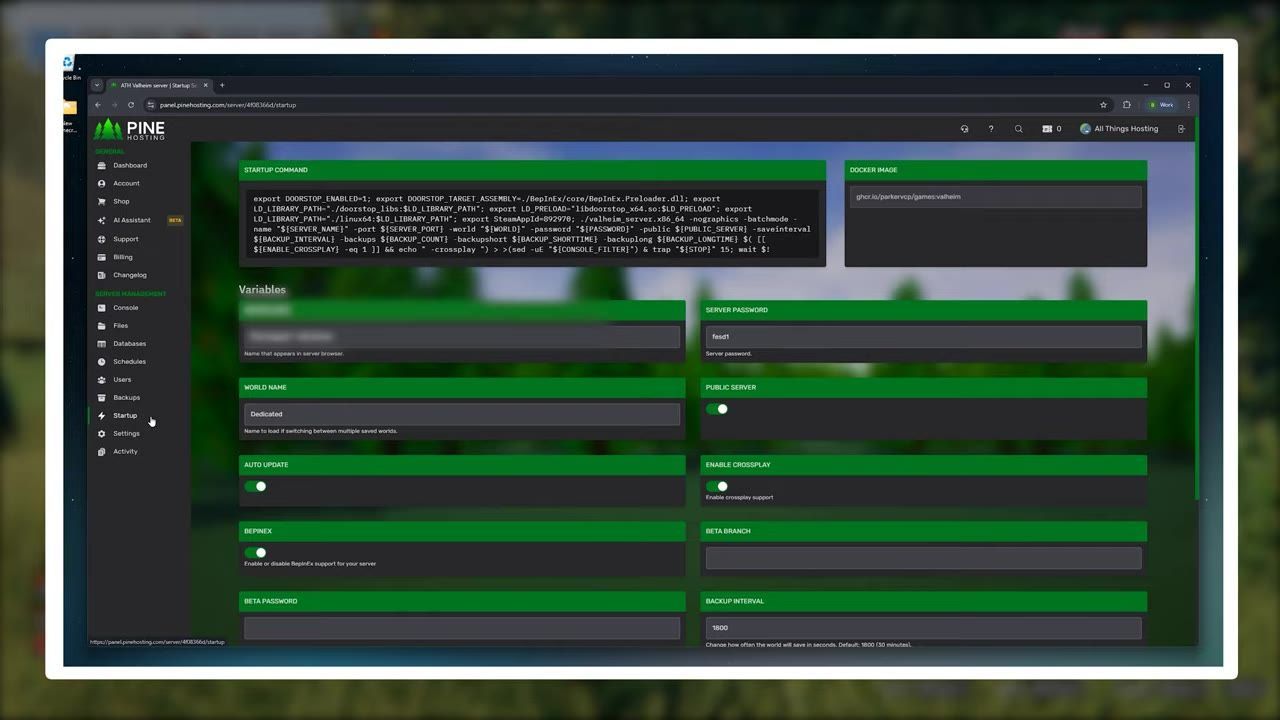Click the Backup Interval field

[923, 627]
